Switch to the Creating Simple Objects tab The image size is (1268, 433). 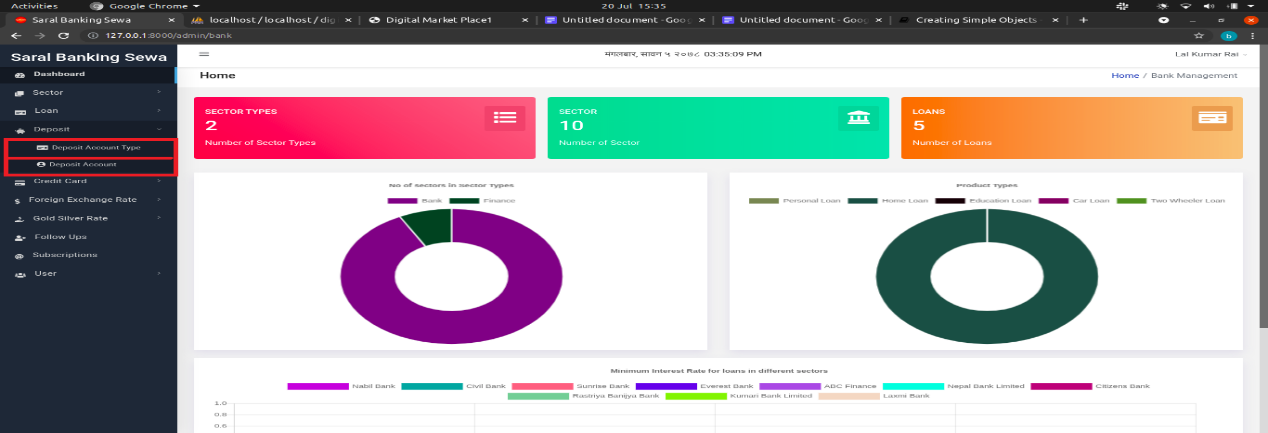coord(978,20)
